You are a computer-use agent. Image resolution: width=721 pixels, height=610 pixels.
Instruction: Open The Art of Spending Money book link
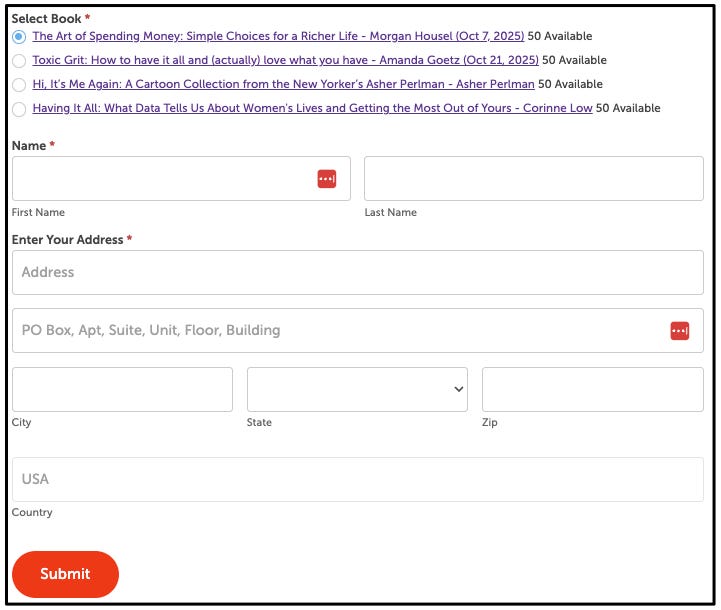tap(278, 36)
